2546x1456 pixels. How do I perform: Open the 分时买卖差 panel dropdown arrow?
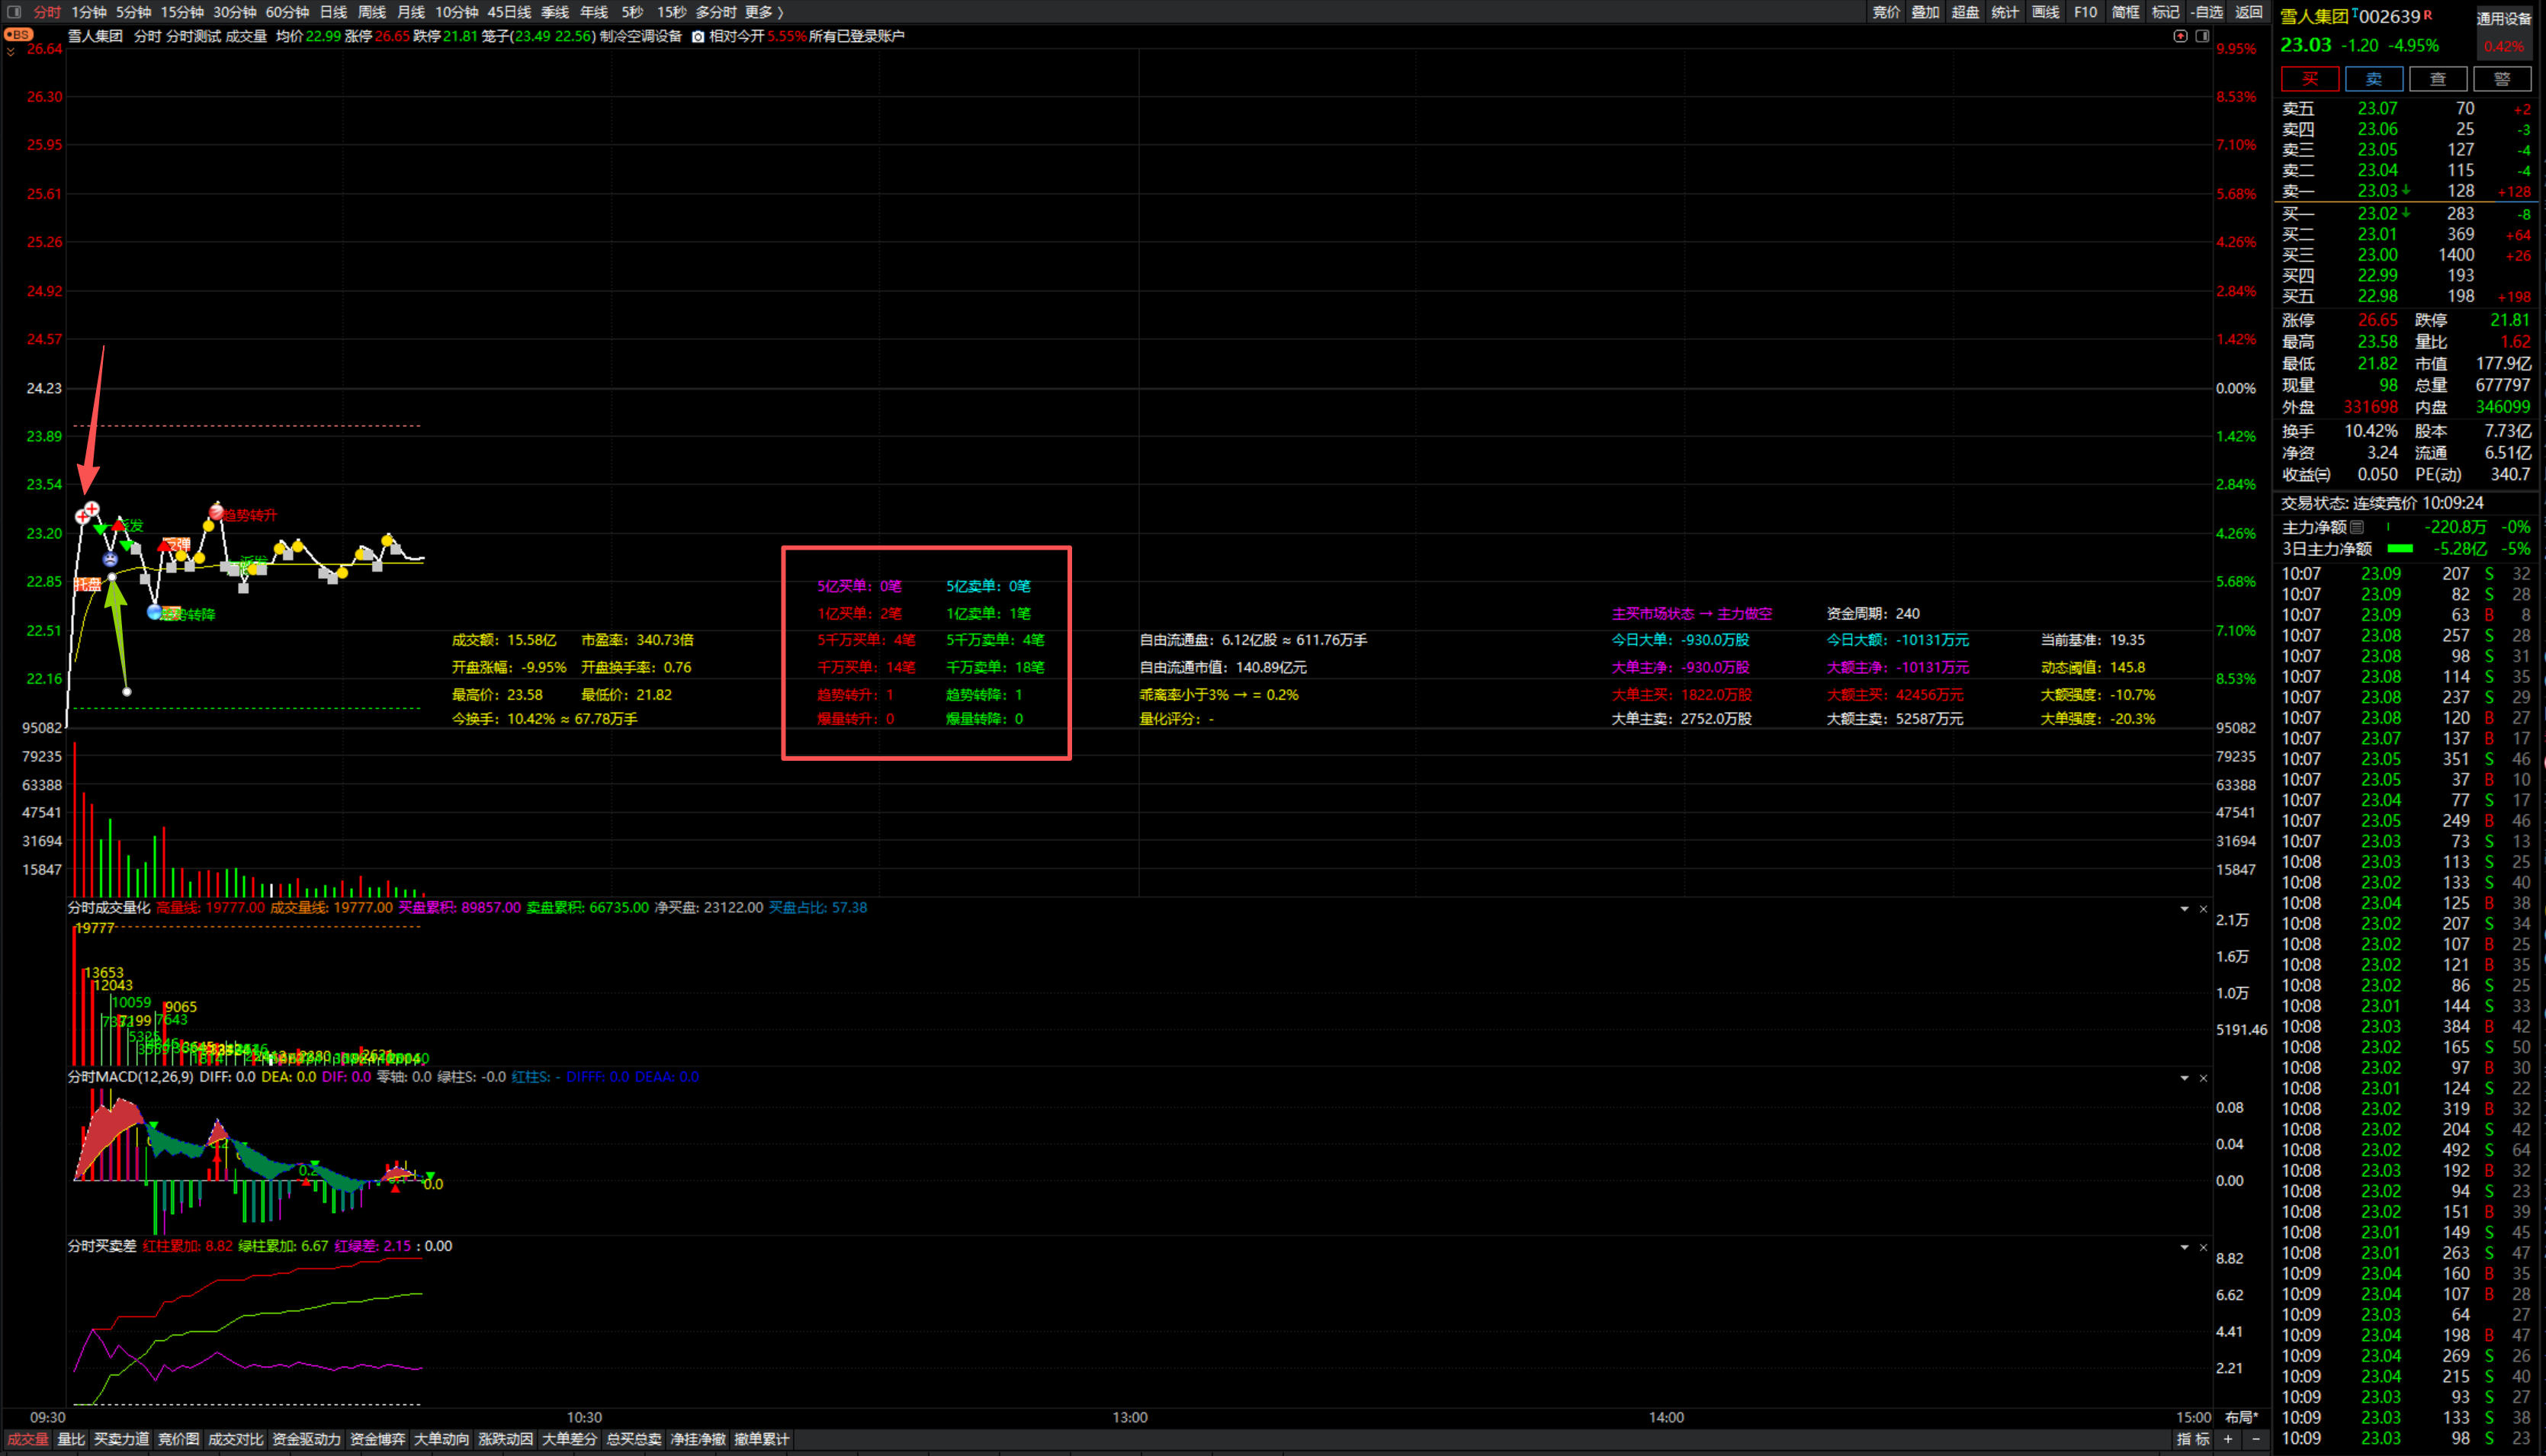tap(2184, 1247)
